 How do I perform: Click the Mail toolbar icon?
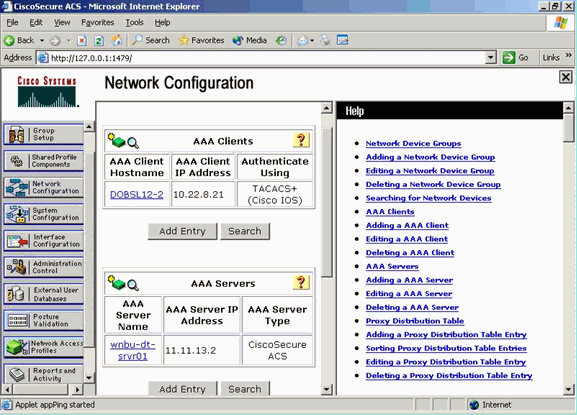coord(303,40)
